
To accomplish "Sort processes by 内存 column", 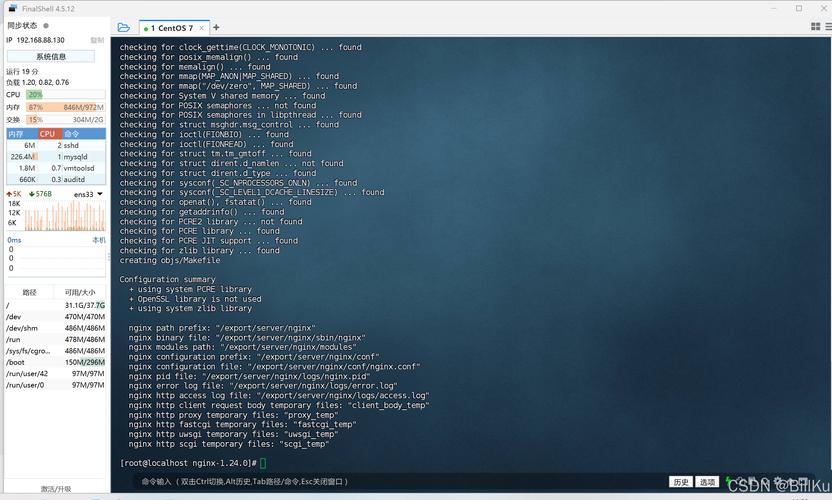I will 17,133.
